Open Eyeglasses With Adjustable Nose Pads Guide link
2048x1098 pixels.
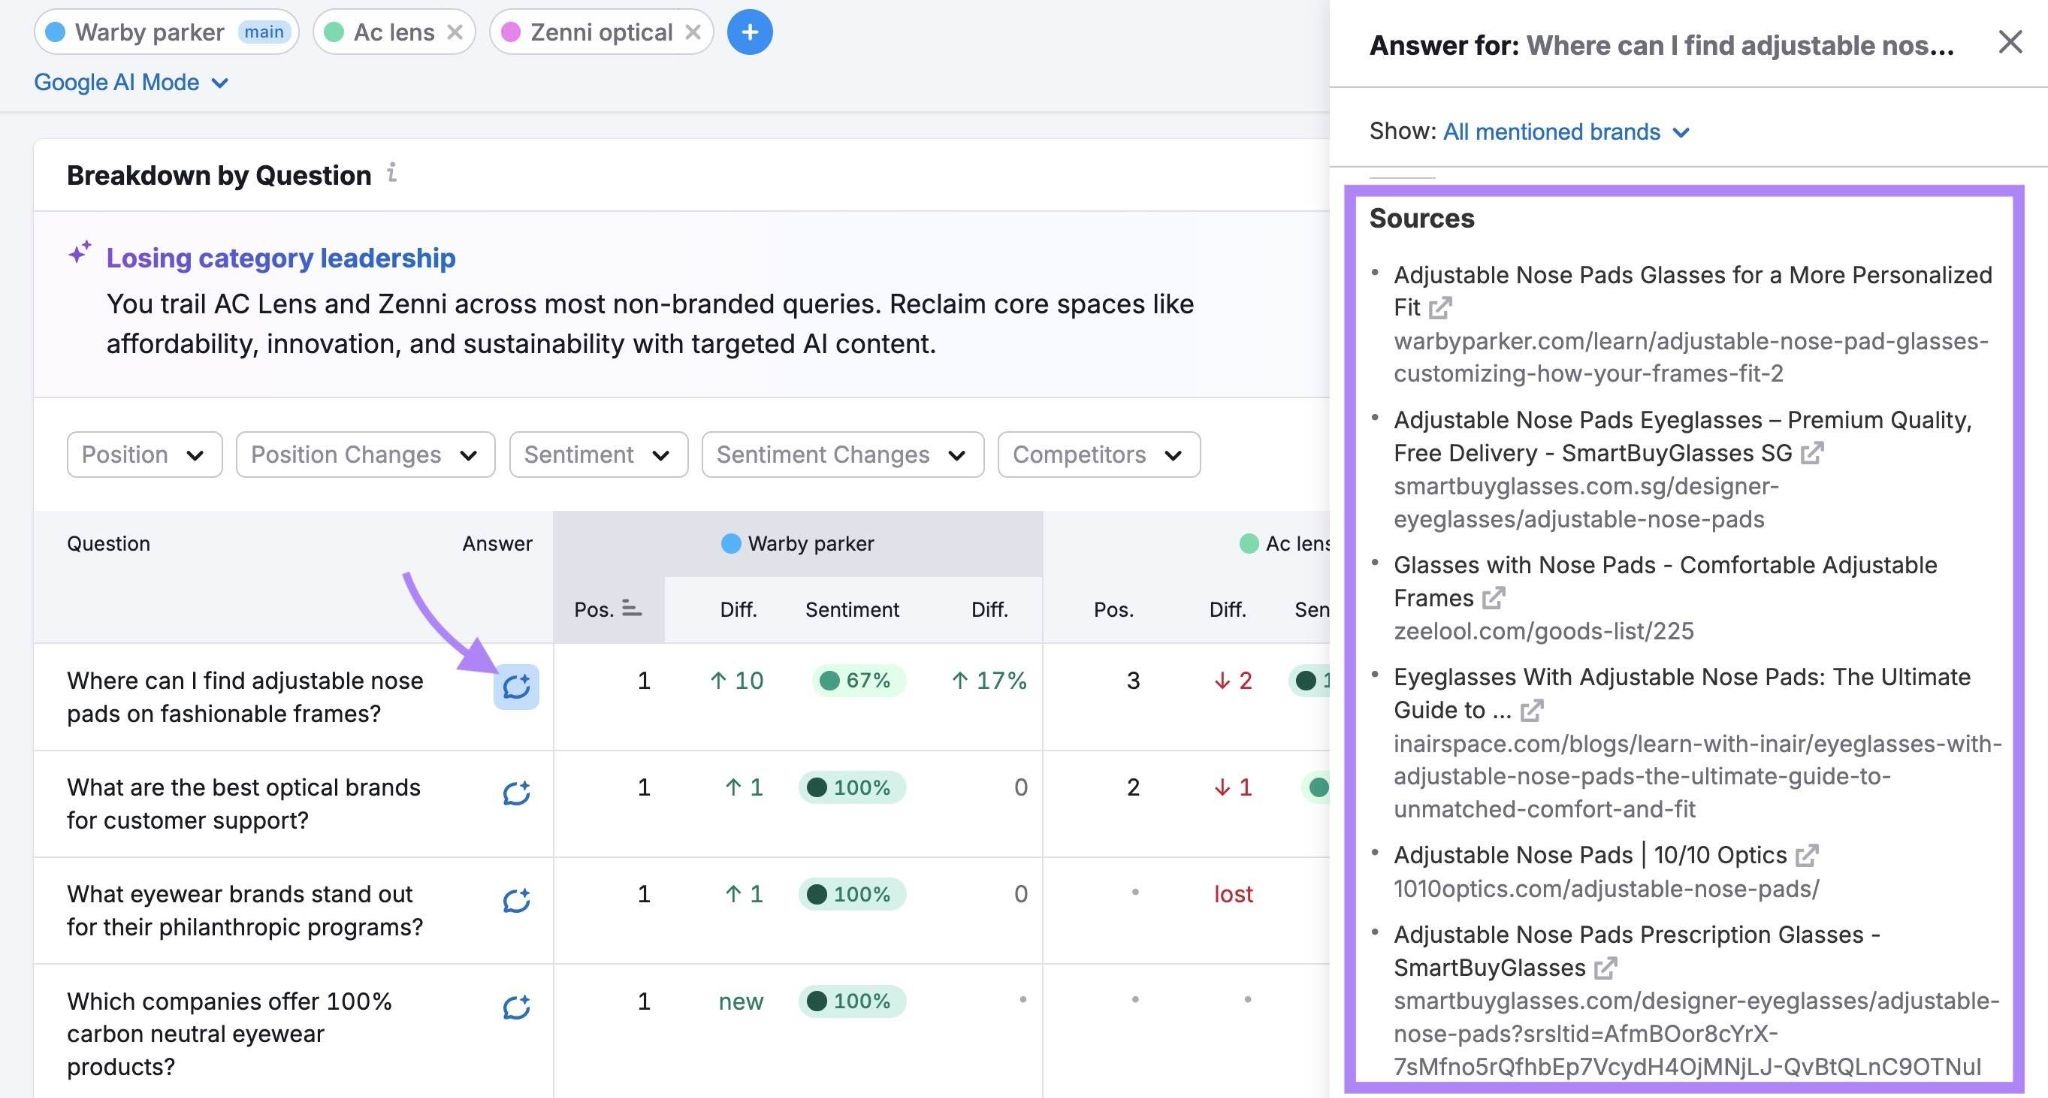[1682, 693]
